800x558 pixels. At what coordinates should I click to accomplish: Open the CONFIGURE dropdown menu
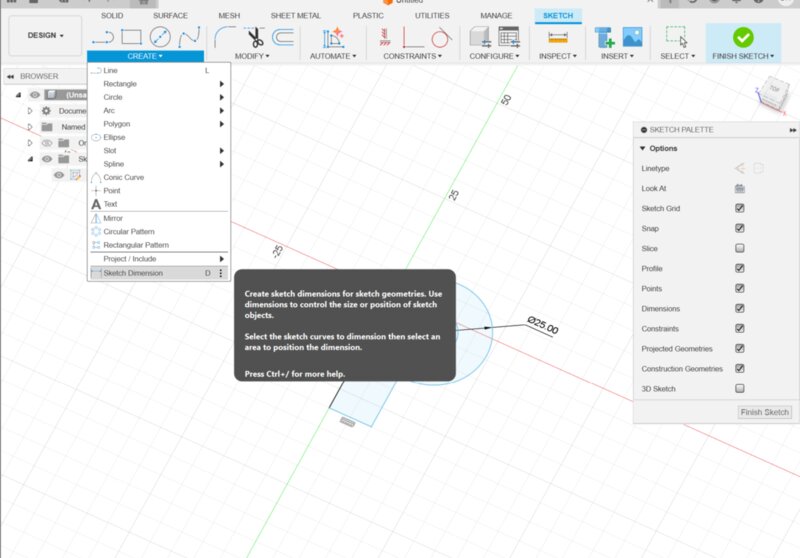click(494, 56)
